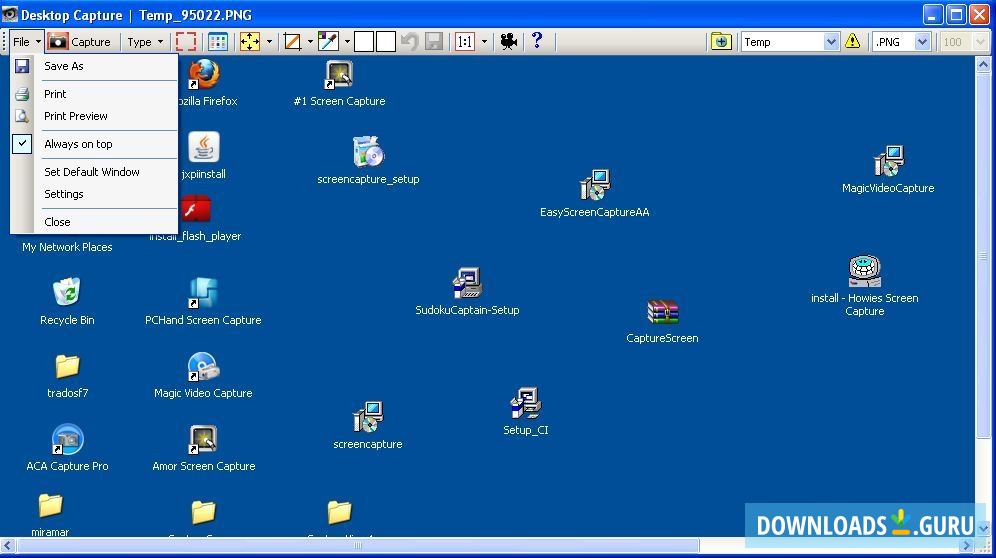
Task: Expand the 1:1 zoom dropdown arrow
Action: tap(484, 42)
